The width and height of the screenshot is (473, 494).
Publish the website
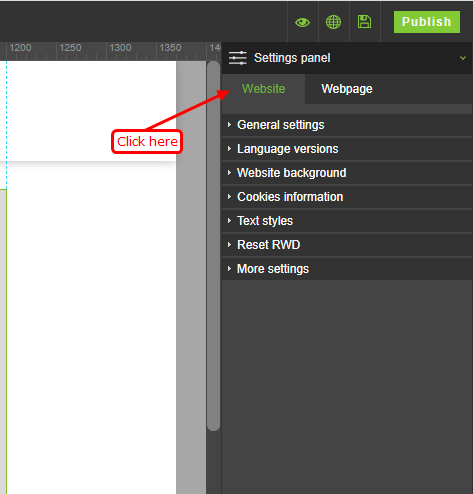click(427, 22)
